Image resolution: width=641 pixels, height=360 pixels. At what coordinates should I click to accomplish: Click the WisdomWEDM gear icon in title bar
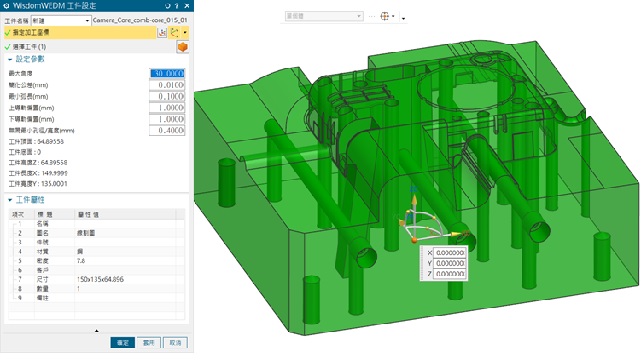click(6, 6)
